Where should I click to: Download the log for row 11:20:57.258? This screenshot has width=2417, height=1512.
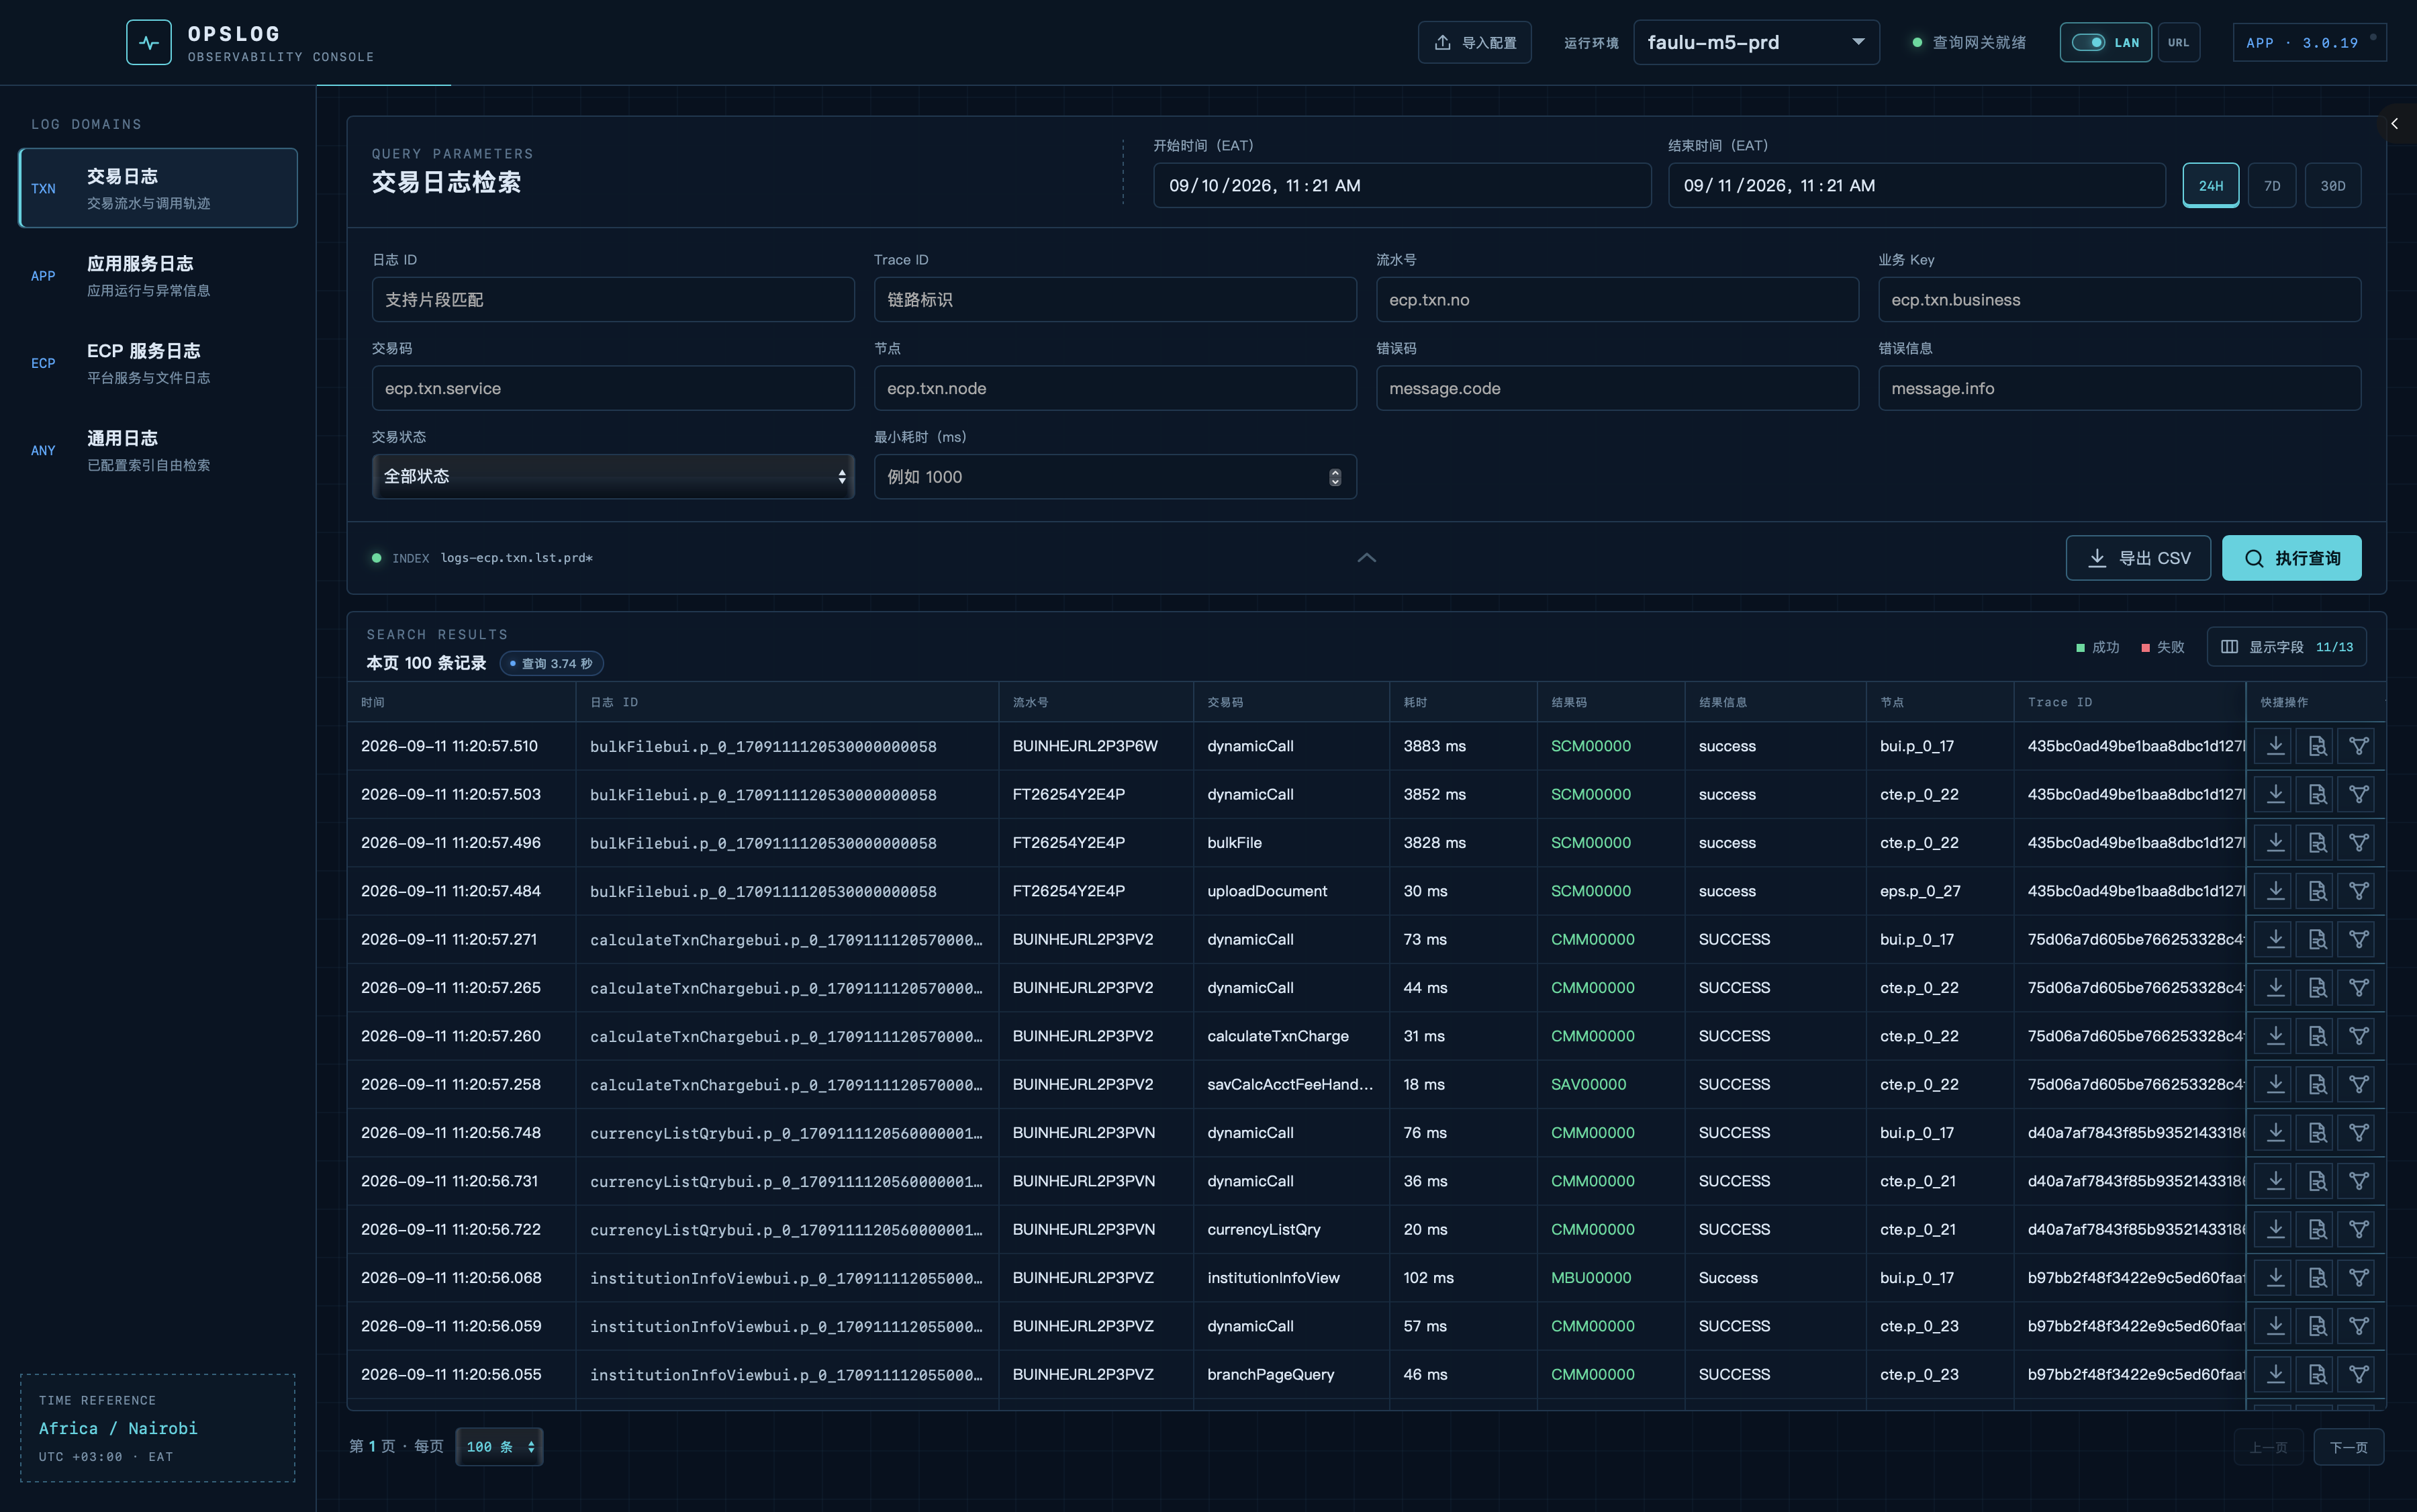[x=2275, y=1084]
